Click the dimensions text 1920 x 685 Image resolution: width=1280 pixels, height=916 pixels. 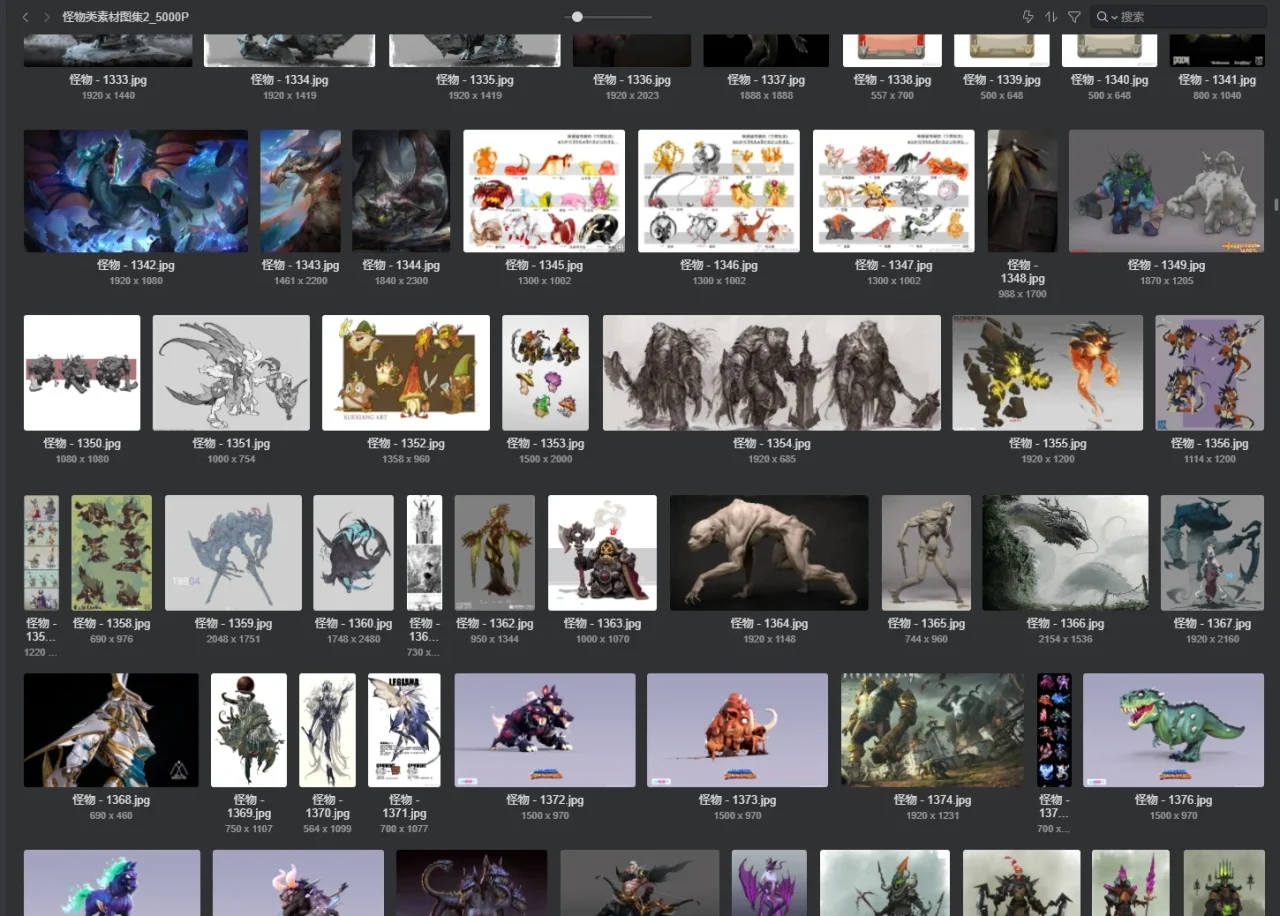tap(771, 459)
